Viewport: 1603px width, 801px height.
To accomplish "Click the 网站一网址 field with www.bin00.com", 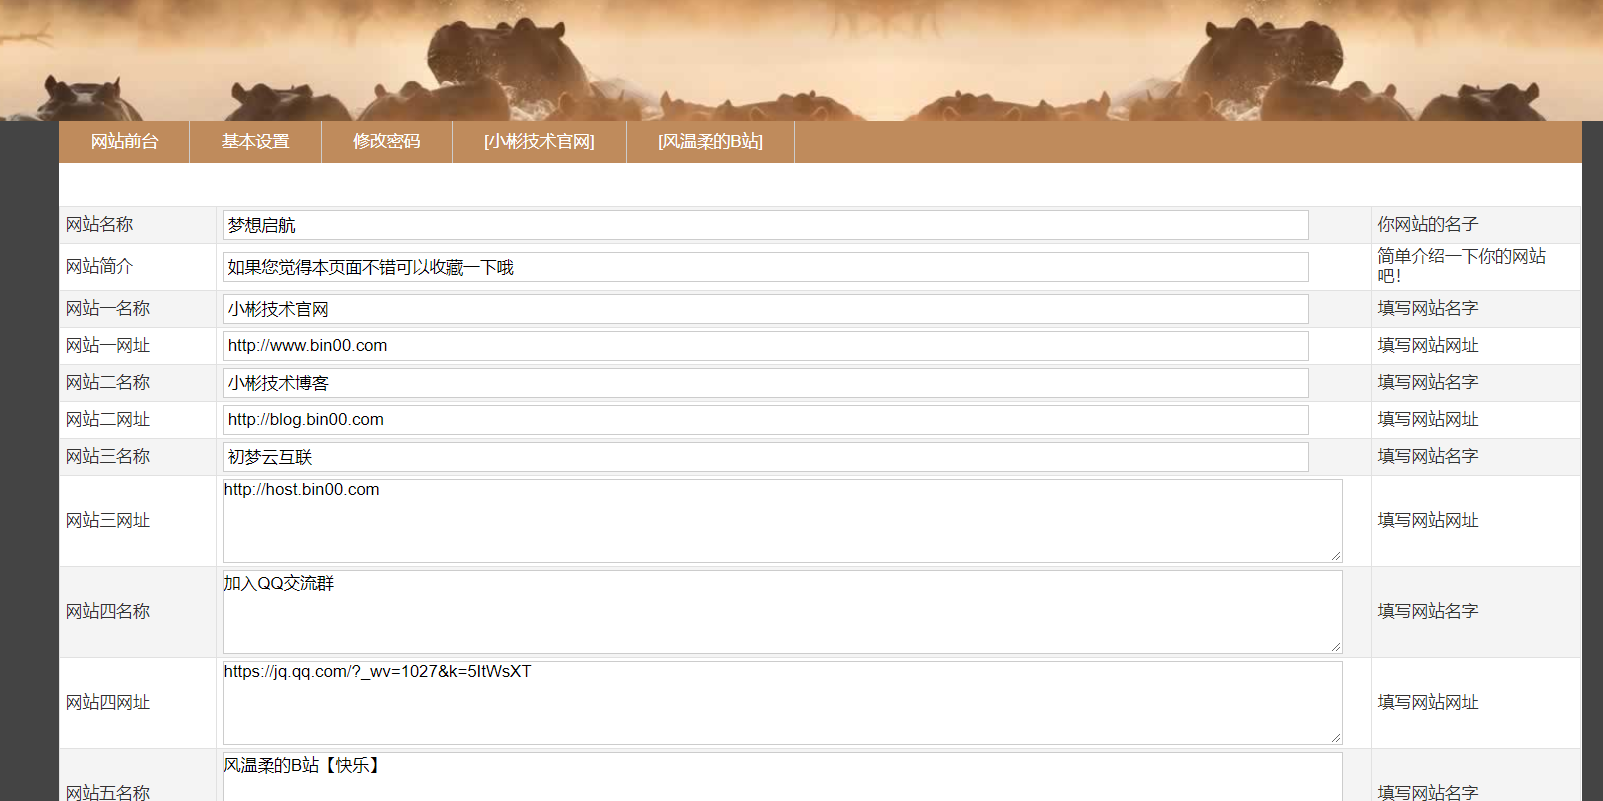I will pos(765,346).
